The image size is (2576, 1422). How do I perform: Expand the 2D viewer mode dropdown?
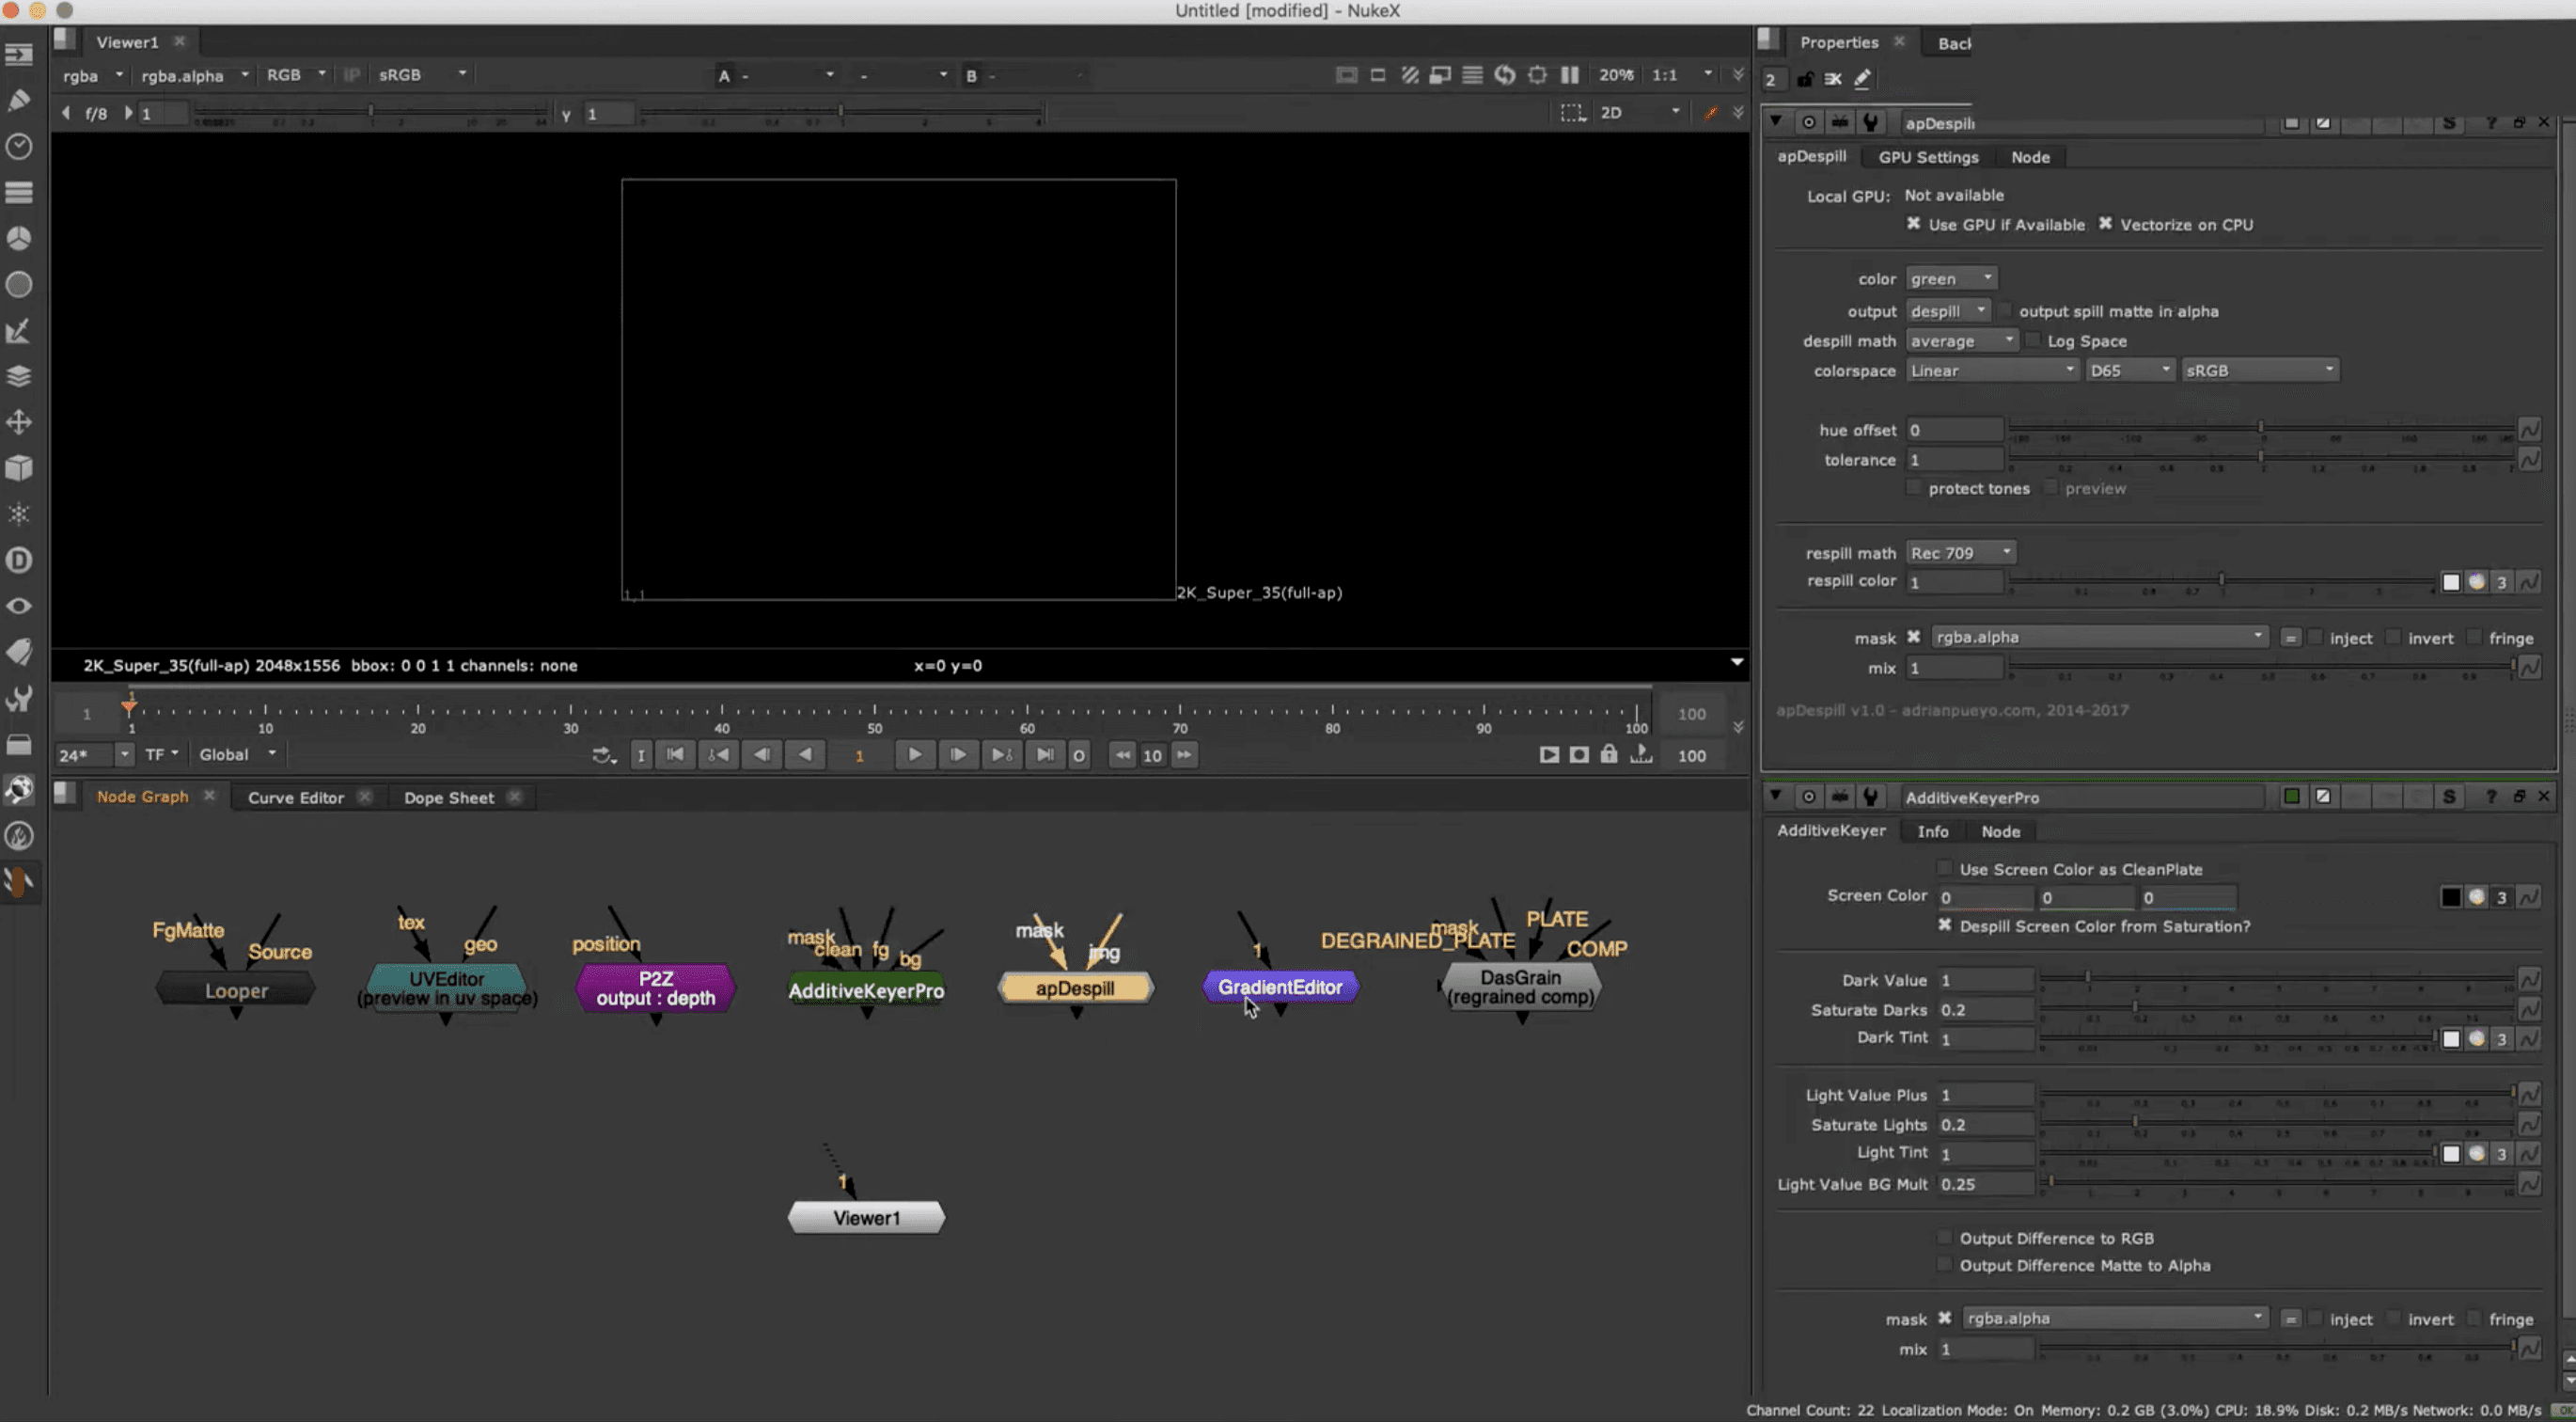click(x=1640, y=113)
